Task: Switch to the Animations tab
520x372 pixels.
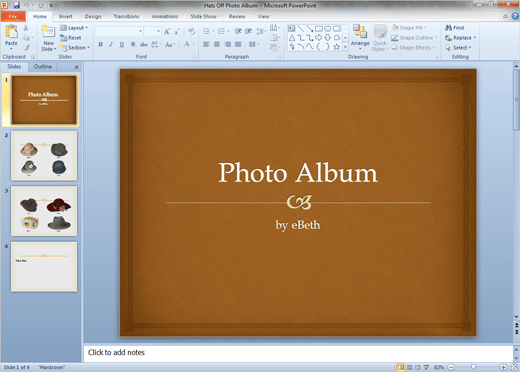Action: pyautogui.click(x=165, y=16)
